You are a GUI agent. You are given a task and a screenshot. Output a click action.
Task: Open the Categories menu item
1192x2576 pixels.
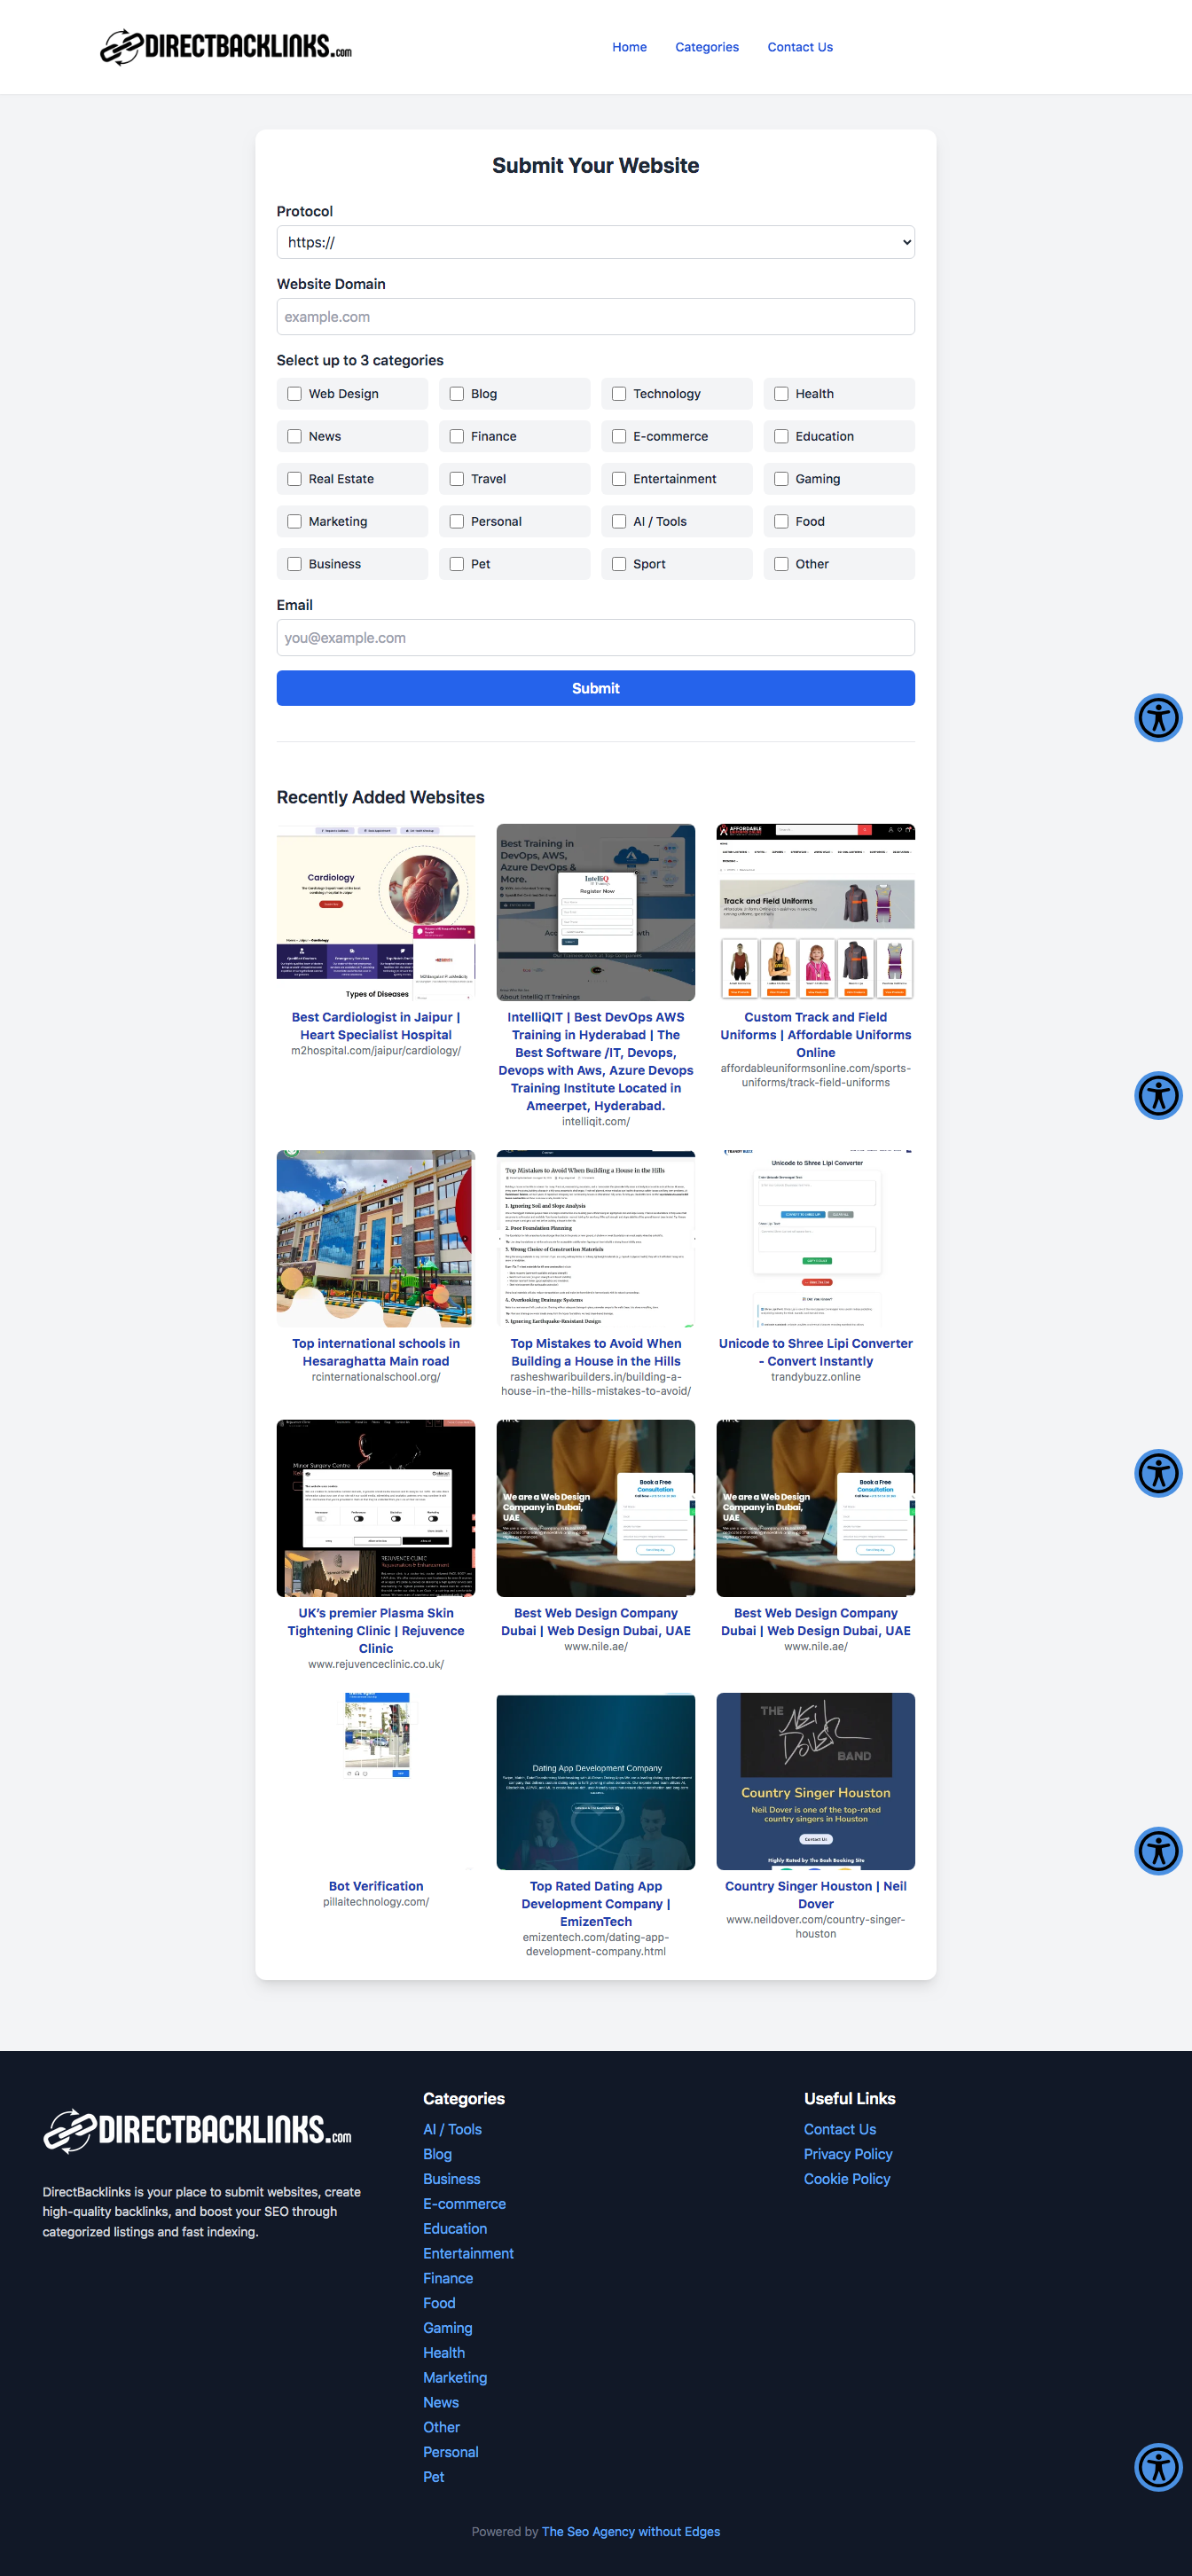click(706, 47)
